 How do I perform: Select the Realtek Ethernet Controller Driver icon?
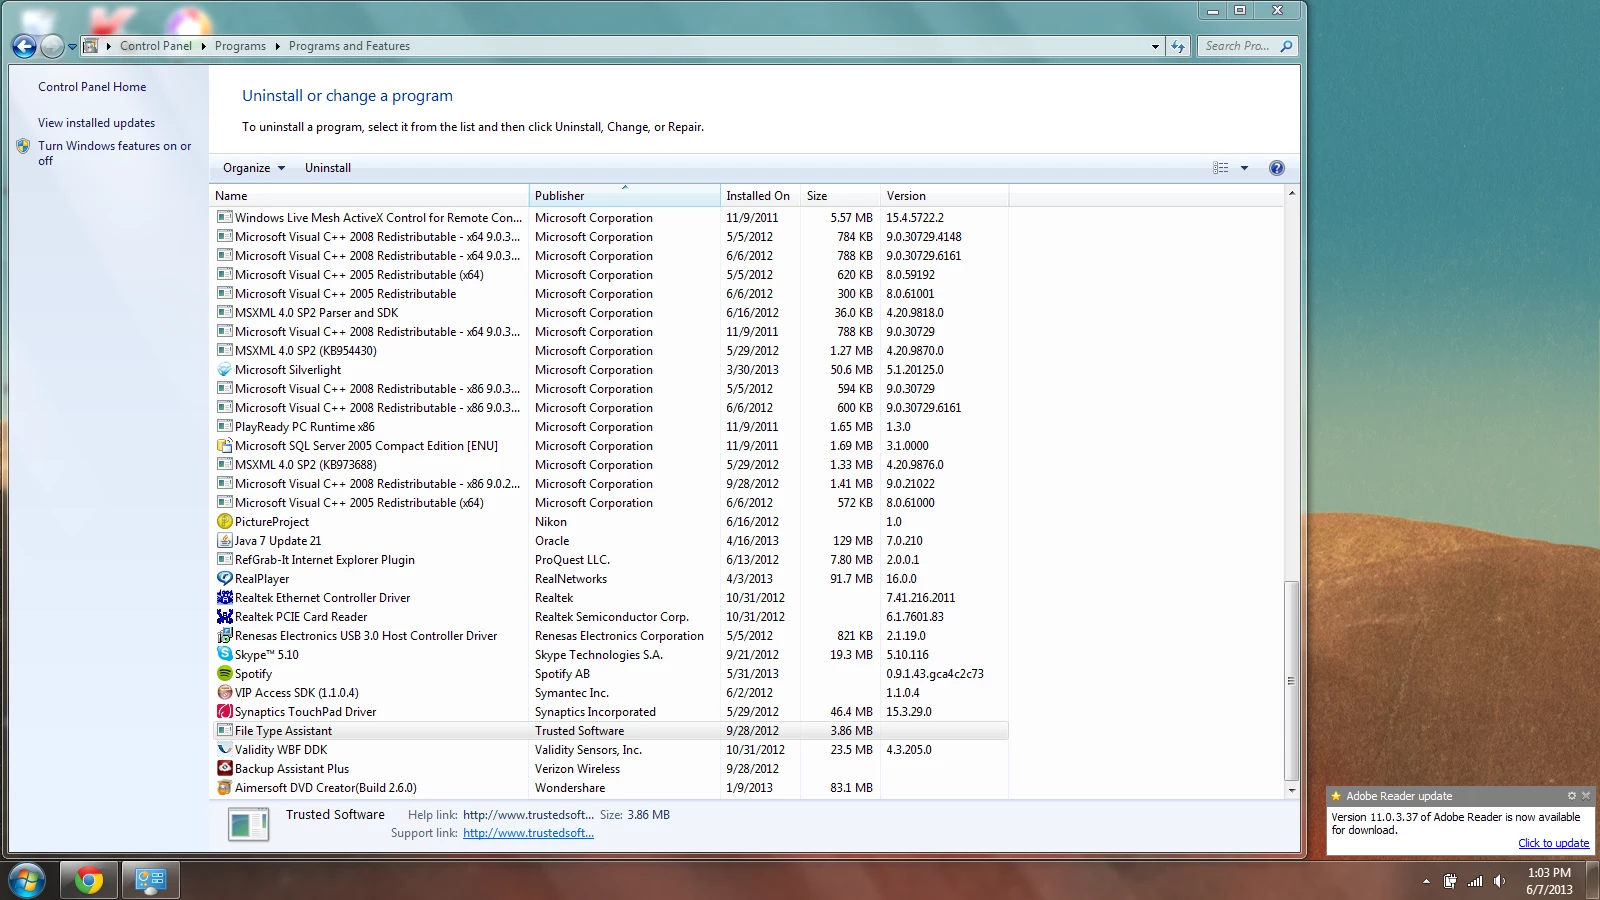225,598
